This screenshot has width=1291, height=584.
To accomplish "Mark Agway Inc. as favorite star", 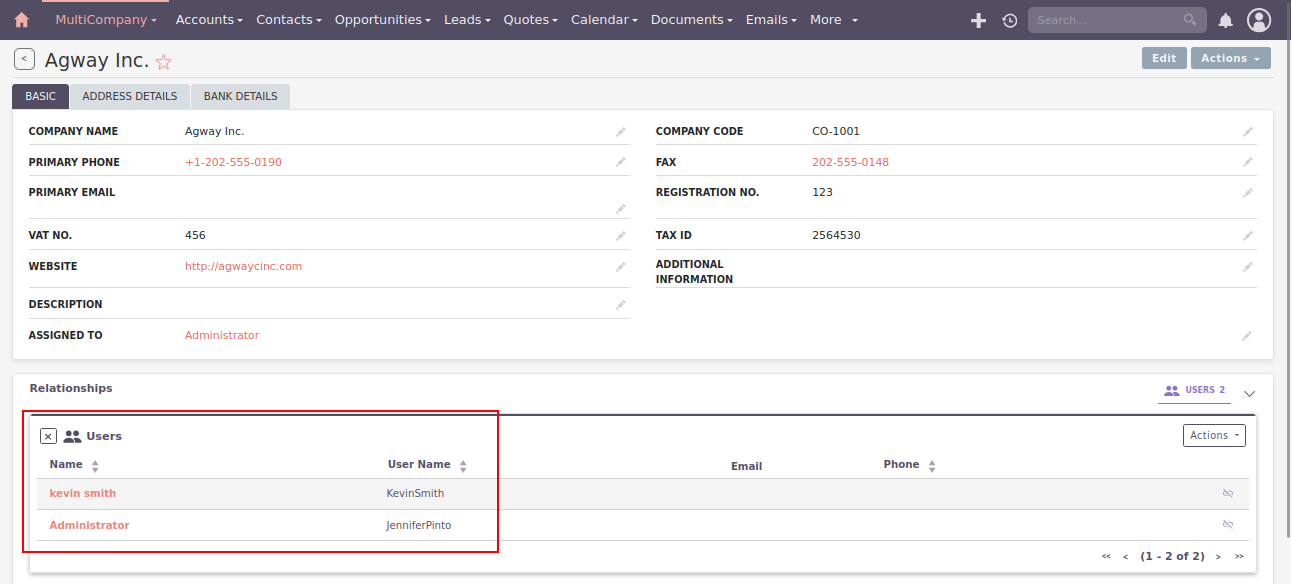I will (164, 62).
